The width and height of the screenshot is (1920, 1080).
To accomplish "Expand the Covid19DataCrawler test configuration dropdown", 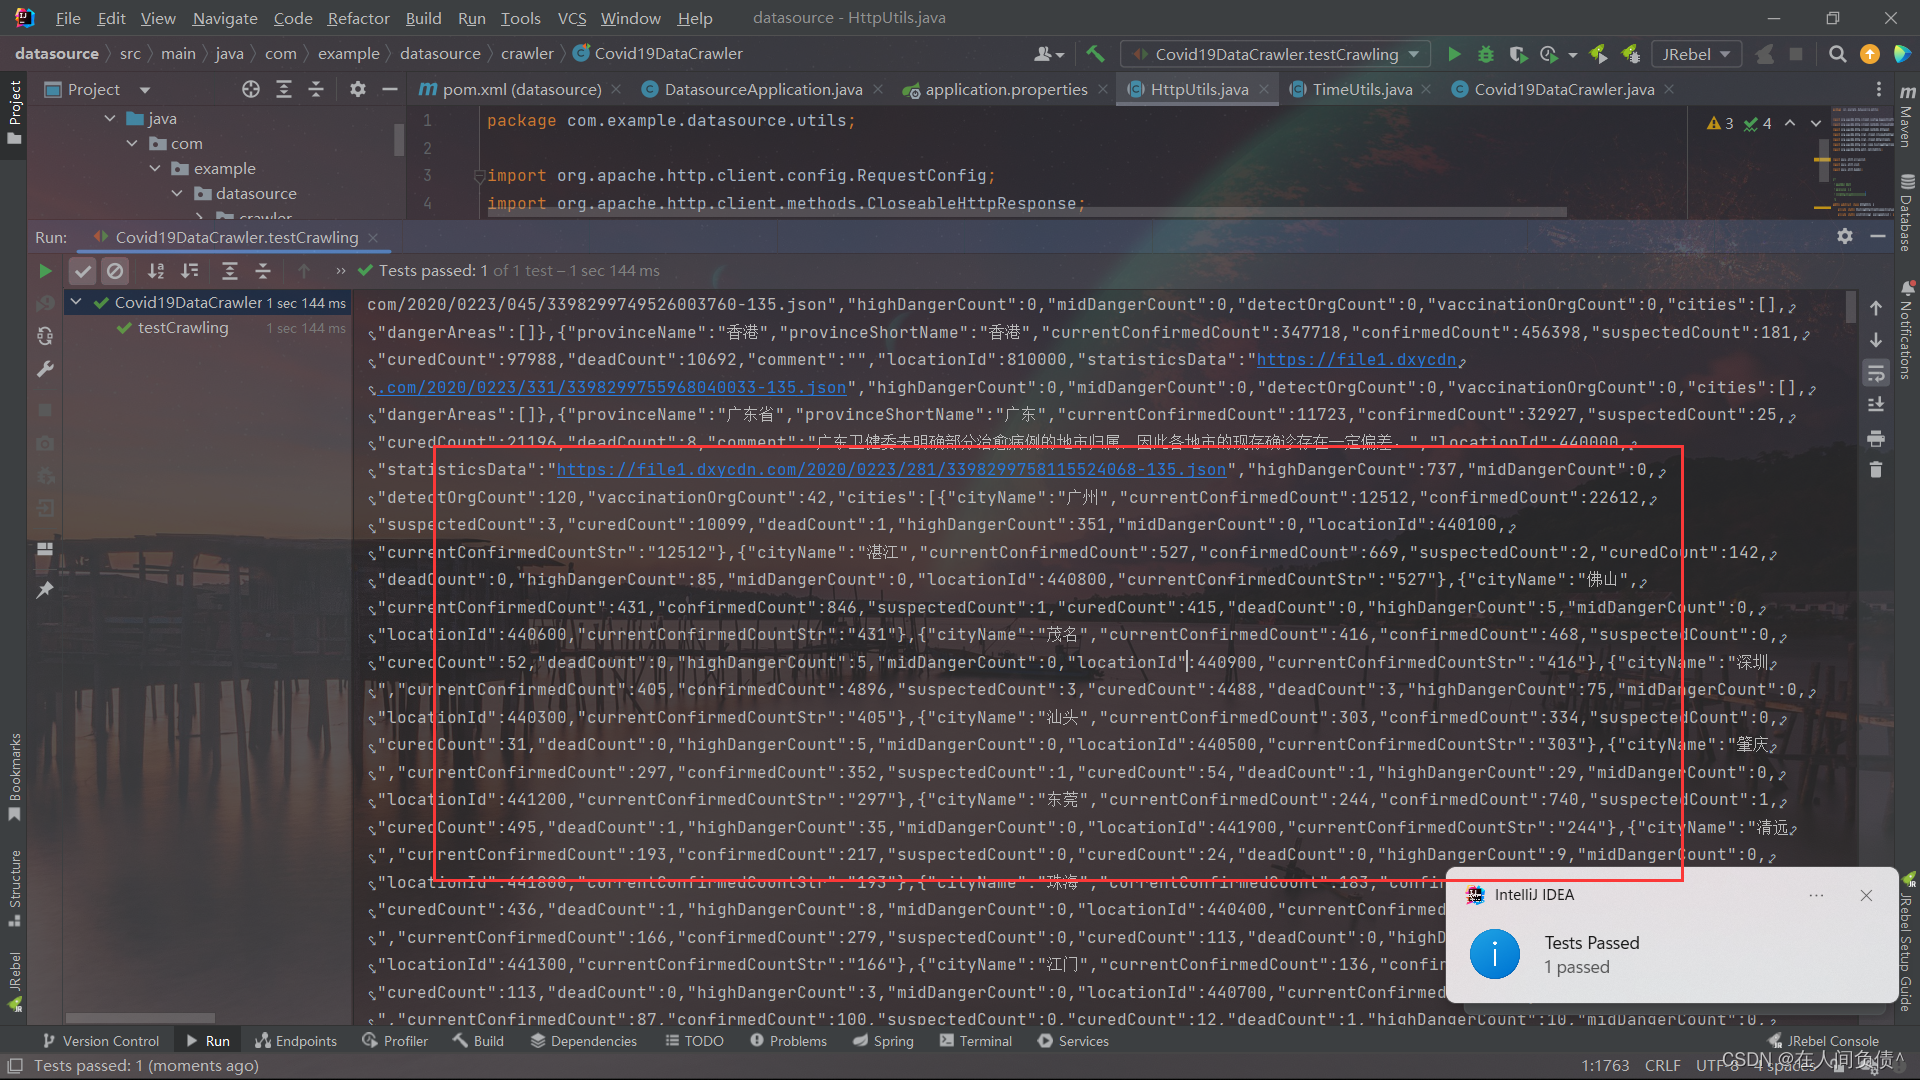I will point(1418,53).
